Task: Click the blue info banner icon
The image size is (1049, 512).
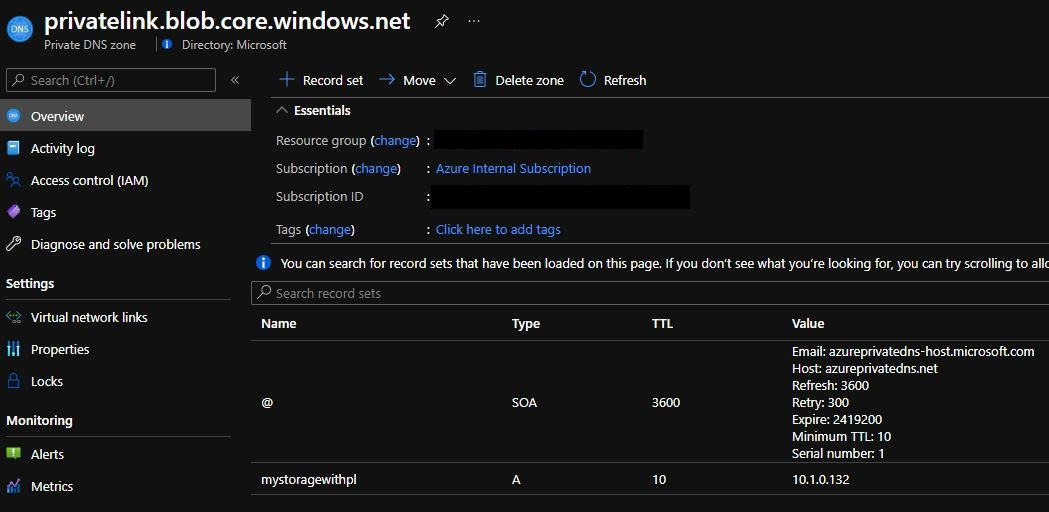Action: (x=264, y=262)
